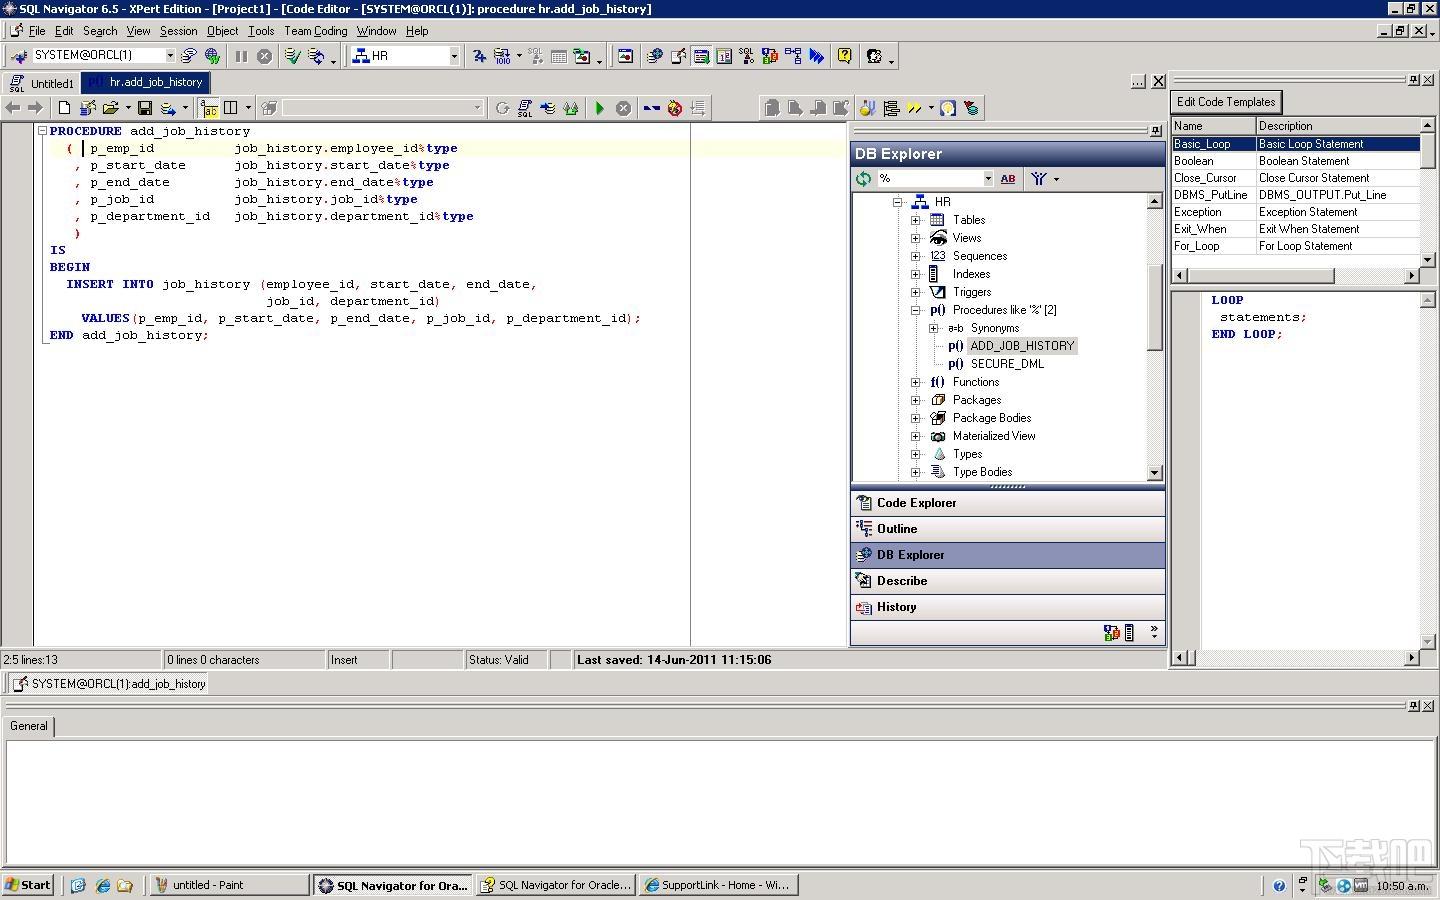The height and width of the screenshot is (900, 1440).
Task: Expand the Packages node
Action: coord(916,400)
